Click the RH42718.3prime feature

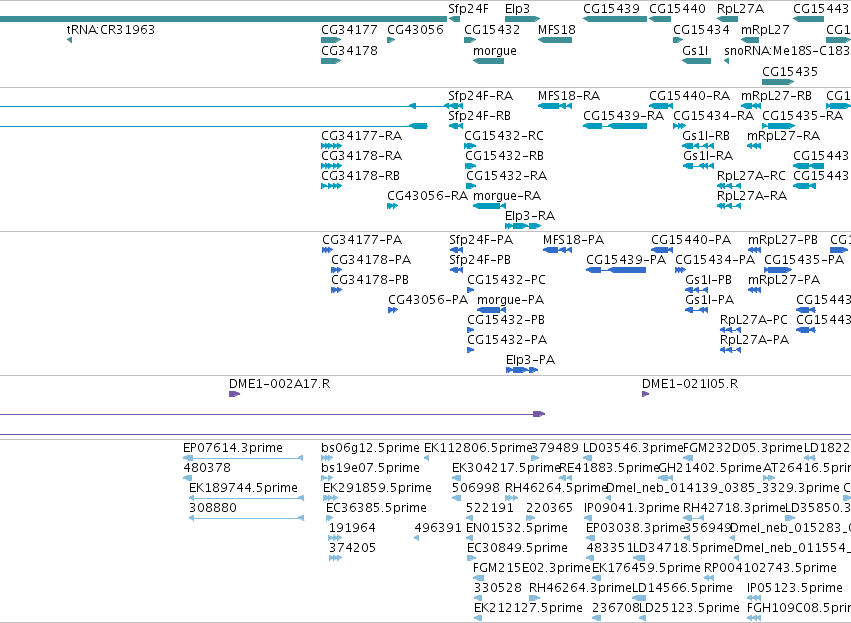tap(694, 518)
